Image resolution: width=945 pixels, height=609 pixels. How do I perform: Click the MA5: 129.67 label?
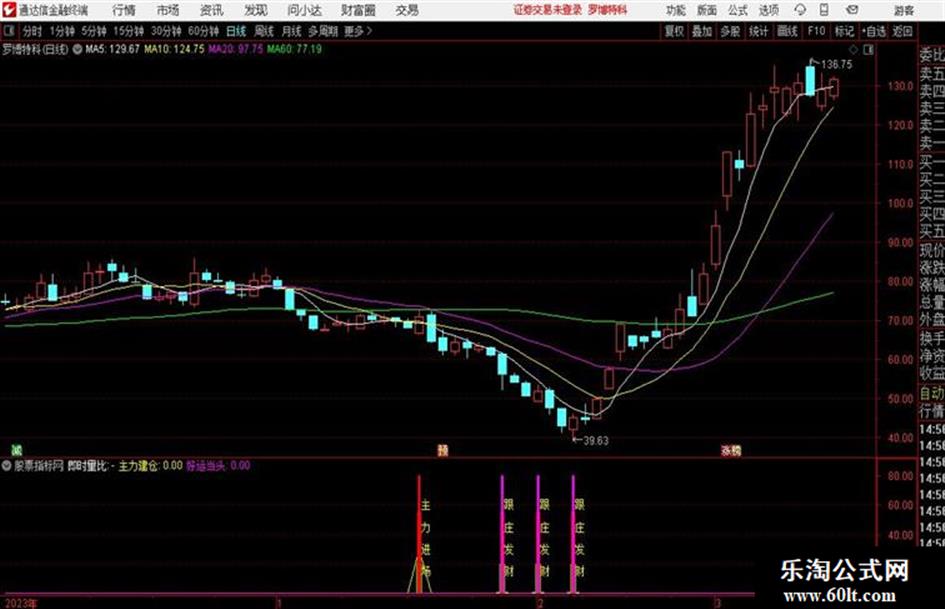(x=113, y=49)
